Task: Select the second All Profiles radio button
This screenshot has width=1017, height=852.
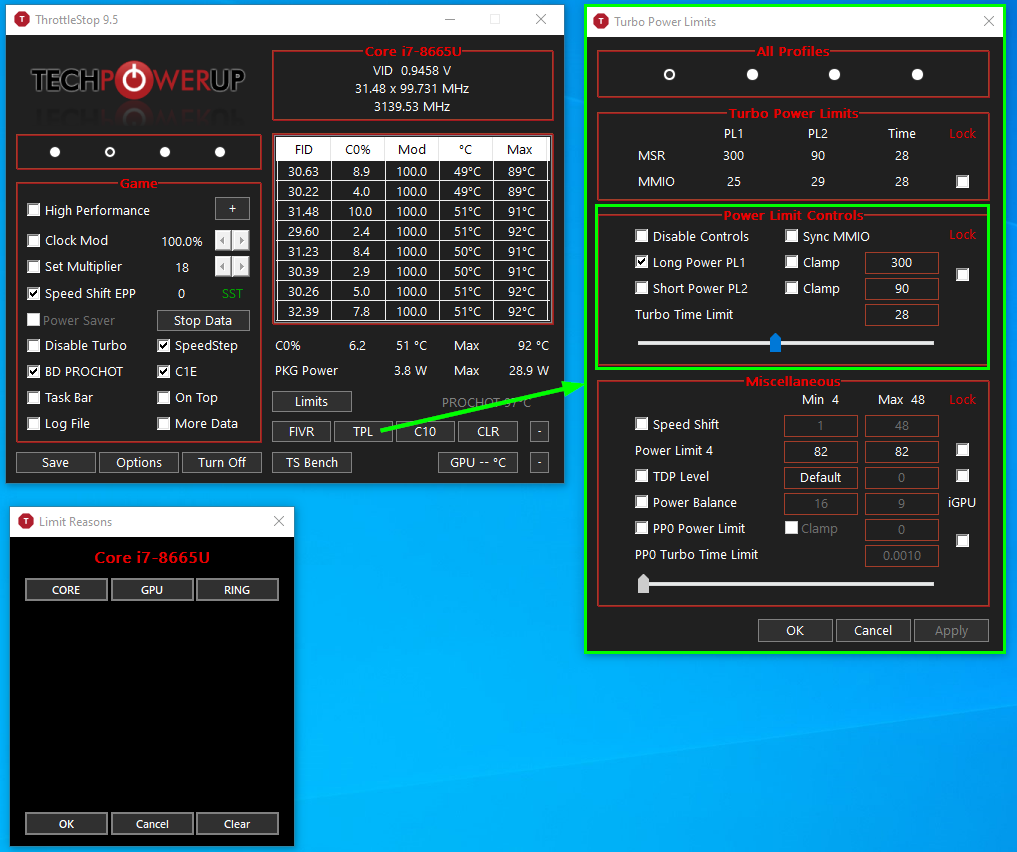Action: point(752,75)
